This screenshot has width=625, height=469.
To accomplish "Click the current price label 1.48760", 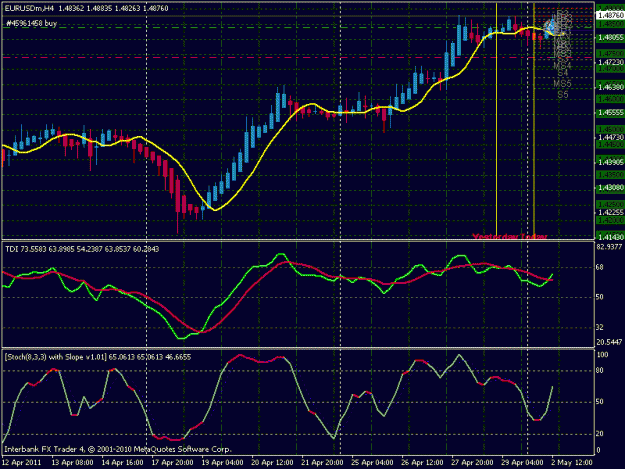I will [610, 16].
